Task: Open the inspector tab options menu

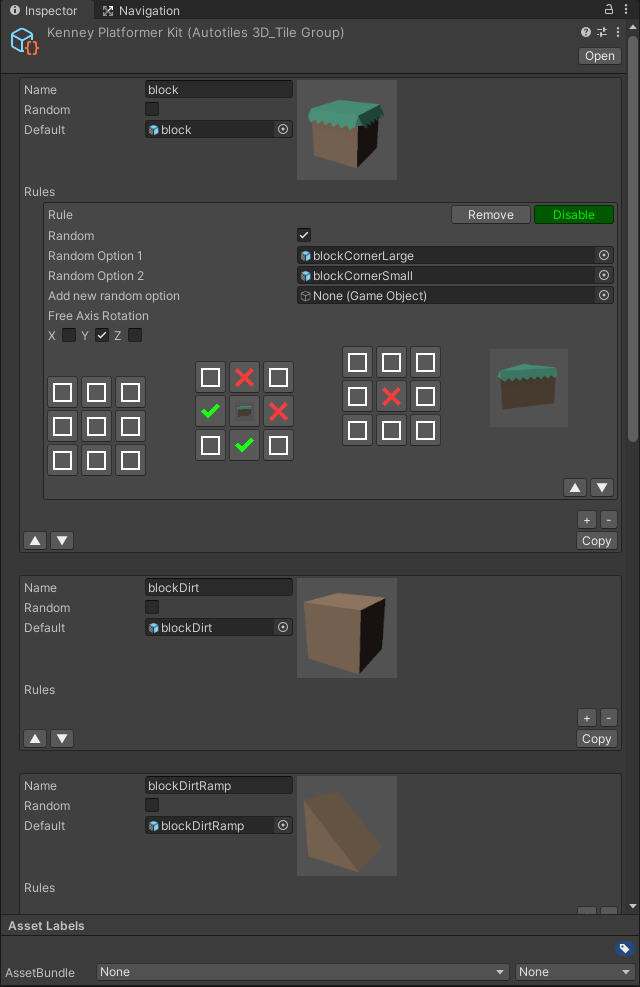Action: [626, 9]
